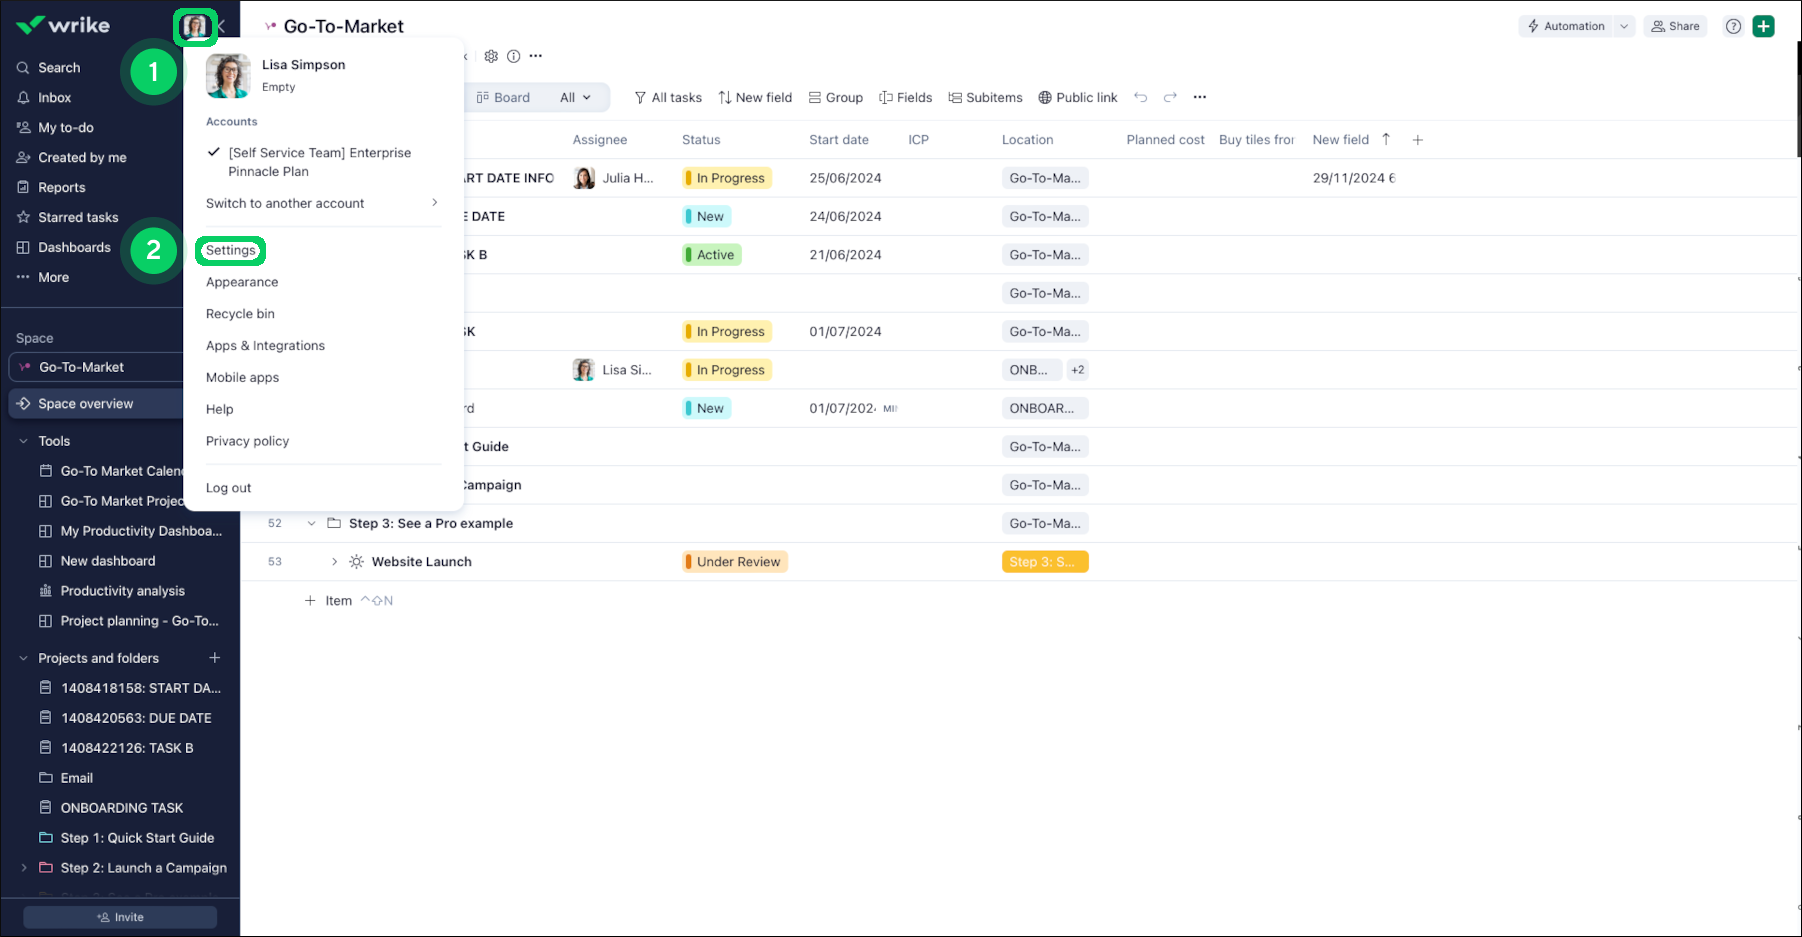Screen dimensions: 1802x937
Task: Click the Automation button
Action: (1566, 27)
